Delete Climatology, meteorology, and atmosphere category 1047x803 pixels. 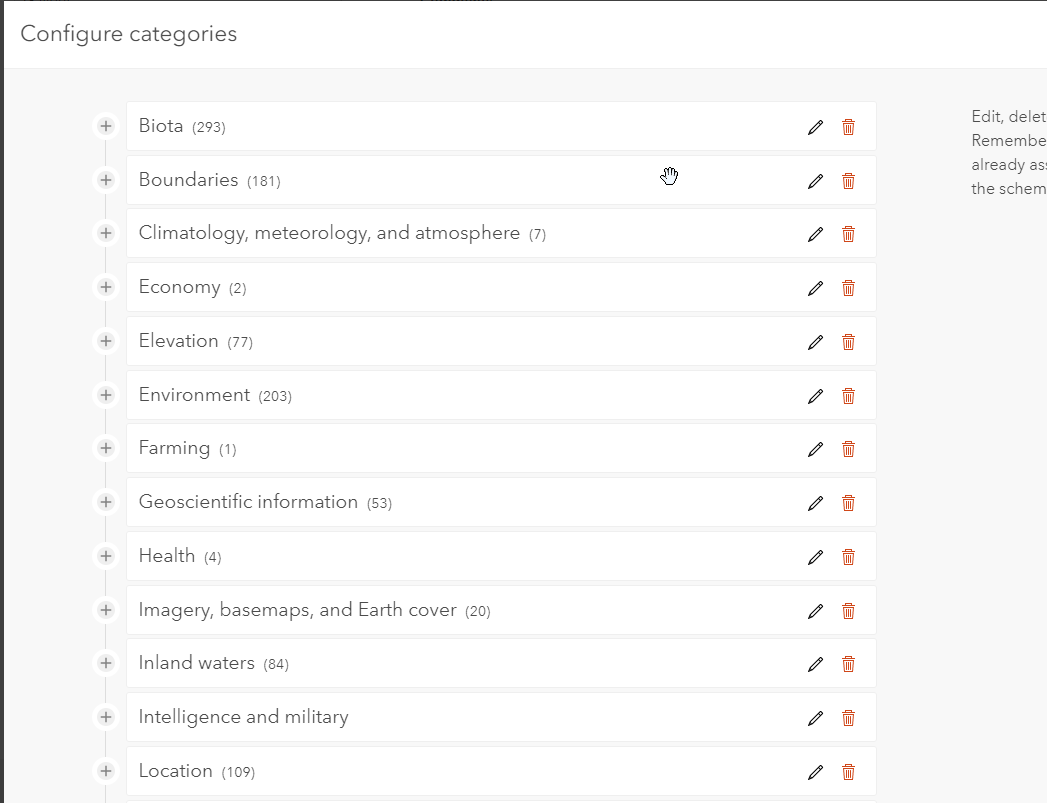[x=848, y=234]
